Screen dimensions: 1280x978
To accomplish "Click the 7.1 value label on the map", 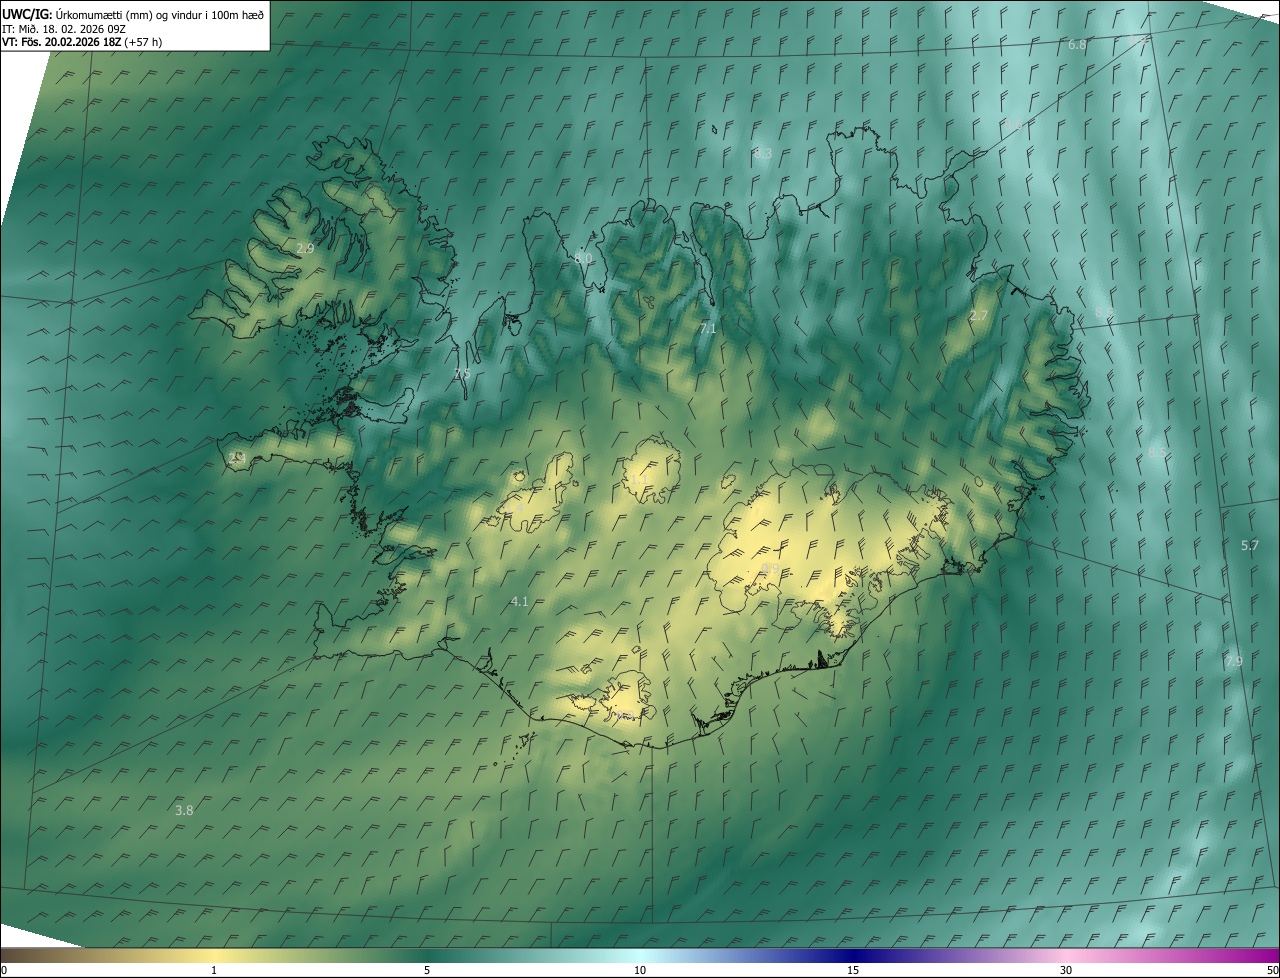I will pyautogui.click(x=708, y=328).
